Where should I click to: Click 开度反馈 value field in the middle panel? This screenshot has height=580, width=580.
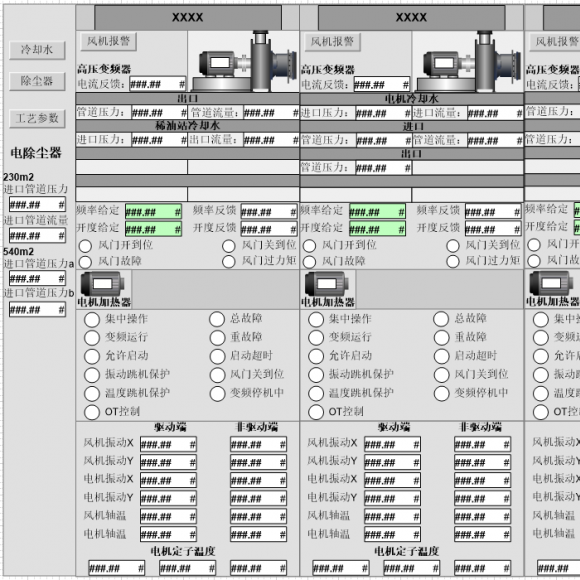point(493,229)
